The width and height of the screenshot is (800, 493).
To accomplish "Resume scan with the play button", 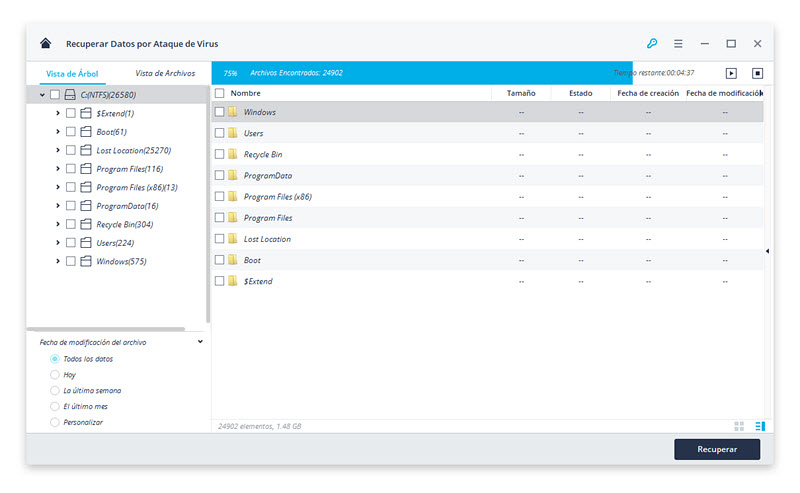I will pyautogui.click(x=731, y=73).
